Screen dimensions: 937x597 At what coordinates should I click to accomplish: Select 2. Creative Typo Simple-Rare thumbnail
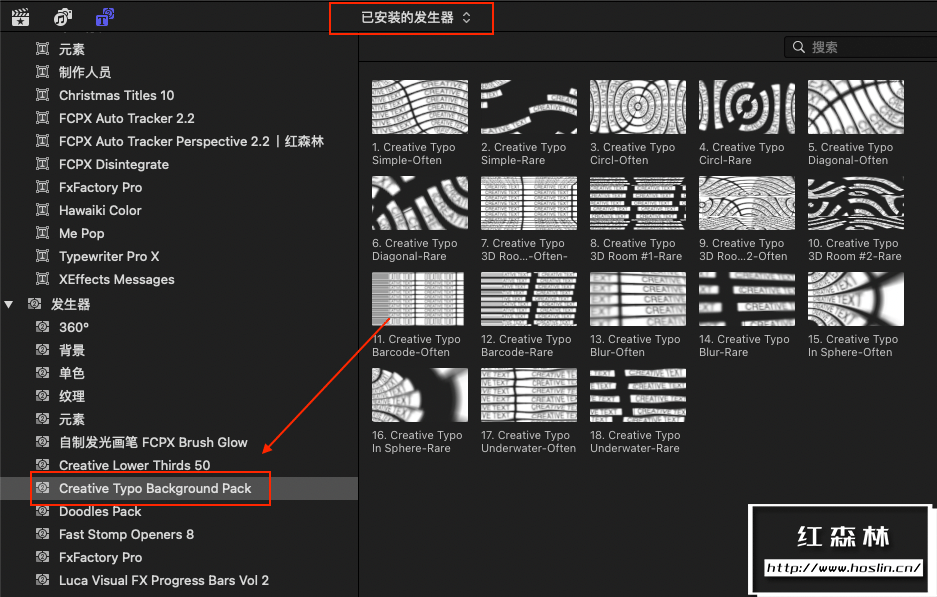pos(529,107)
